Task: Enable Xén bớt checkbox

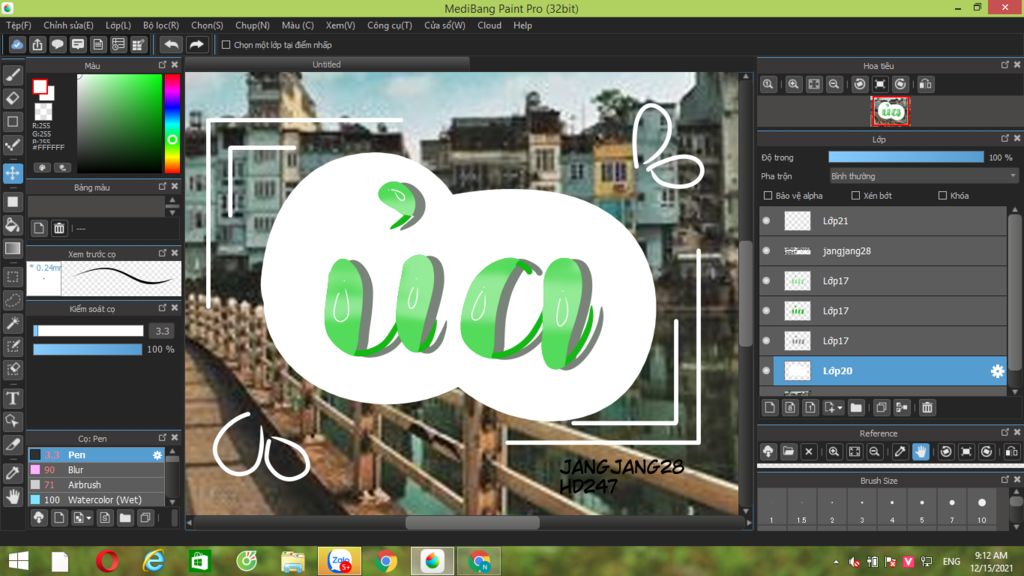Action: click(856, 195)
